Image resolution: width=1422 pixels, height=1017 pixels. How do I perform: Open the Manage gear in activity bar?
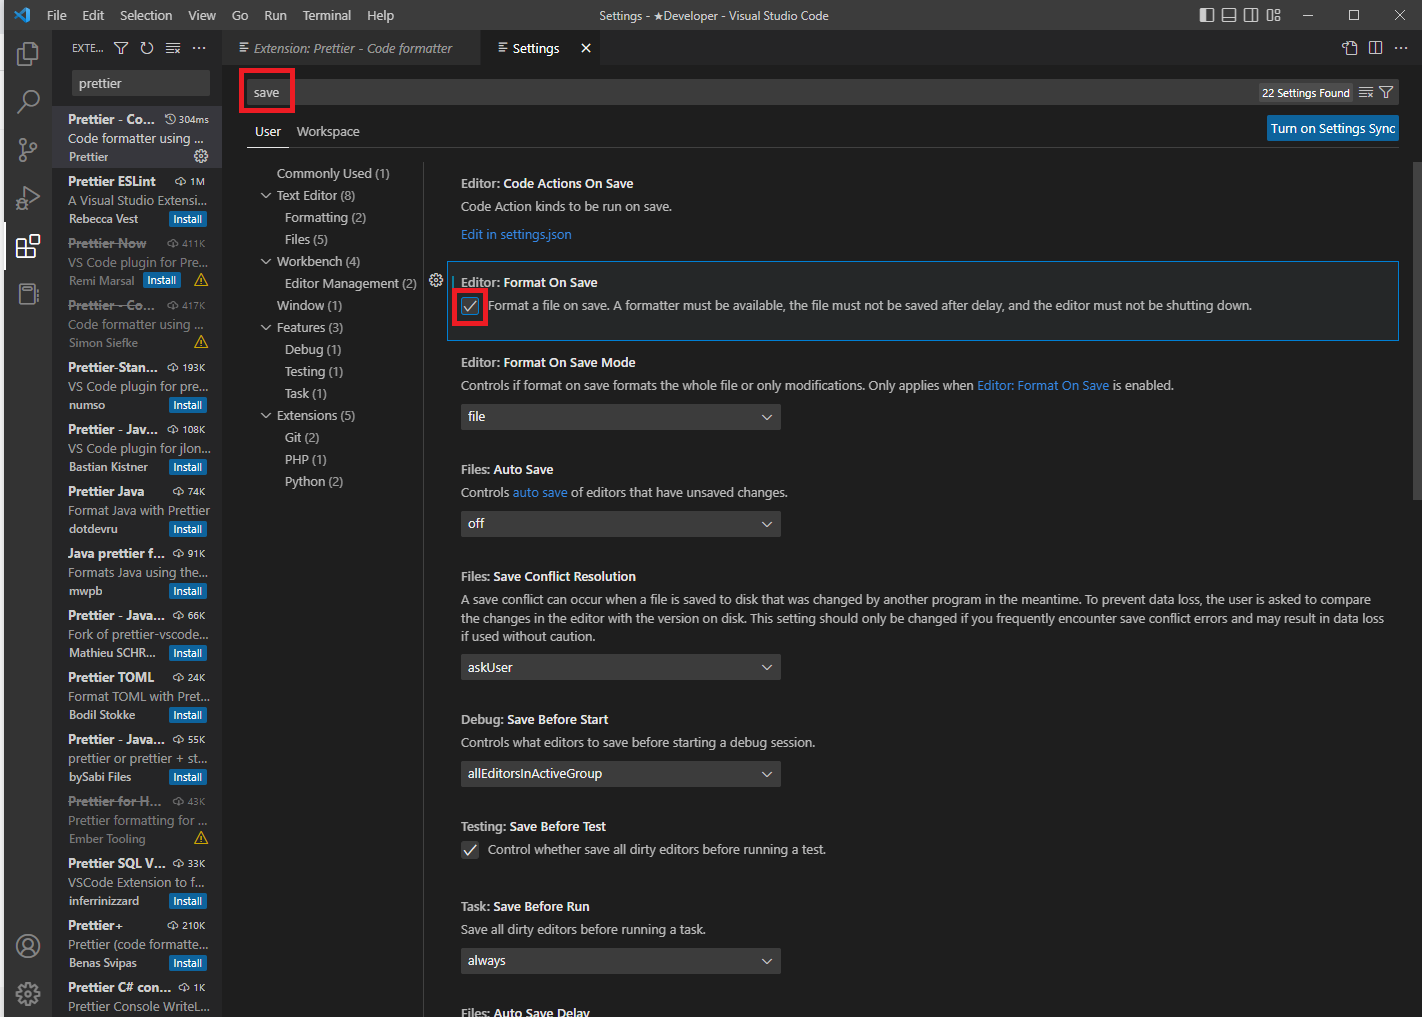28,993
